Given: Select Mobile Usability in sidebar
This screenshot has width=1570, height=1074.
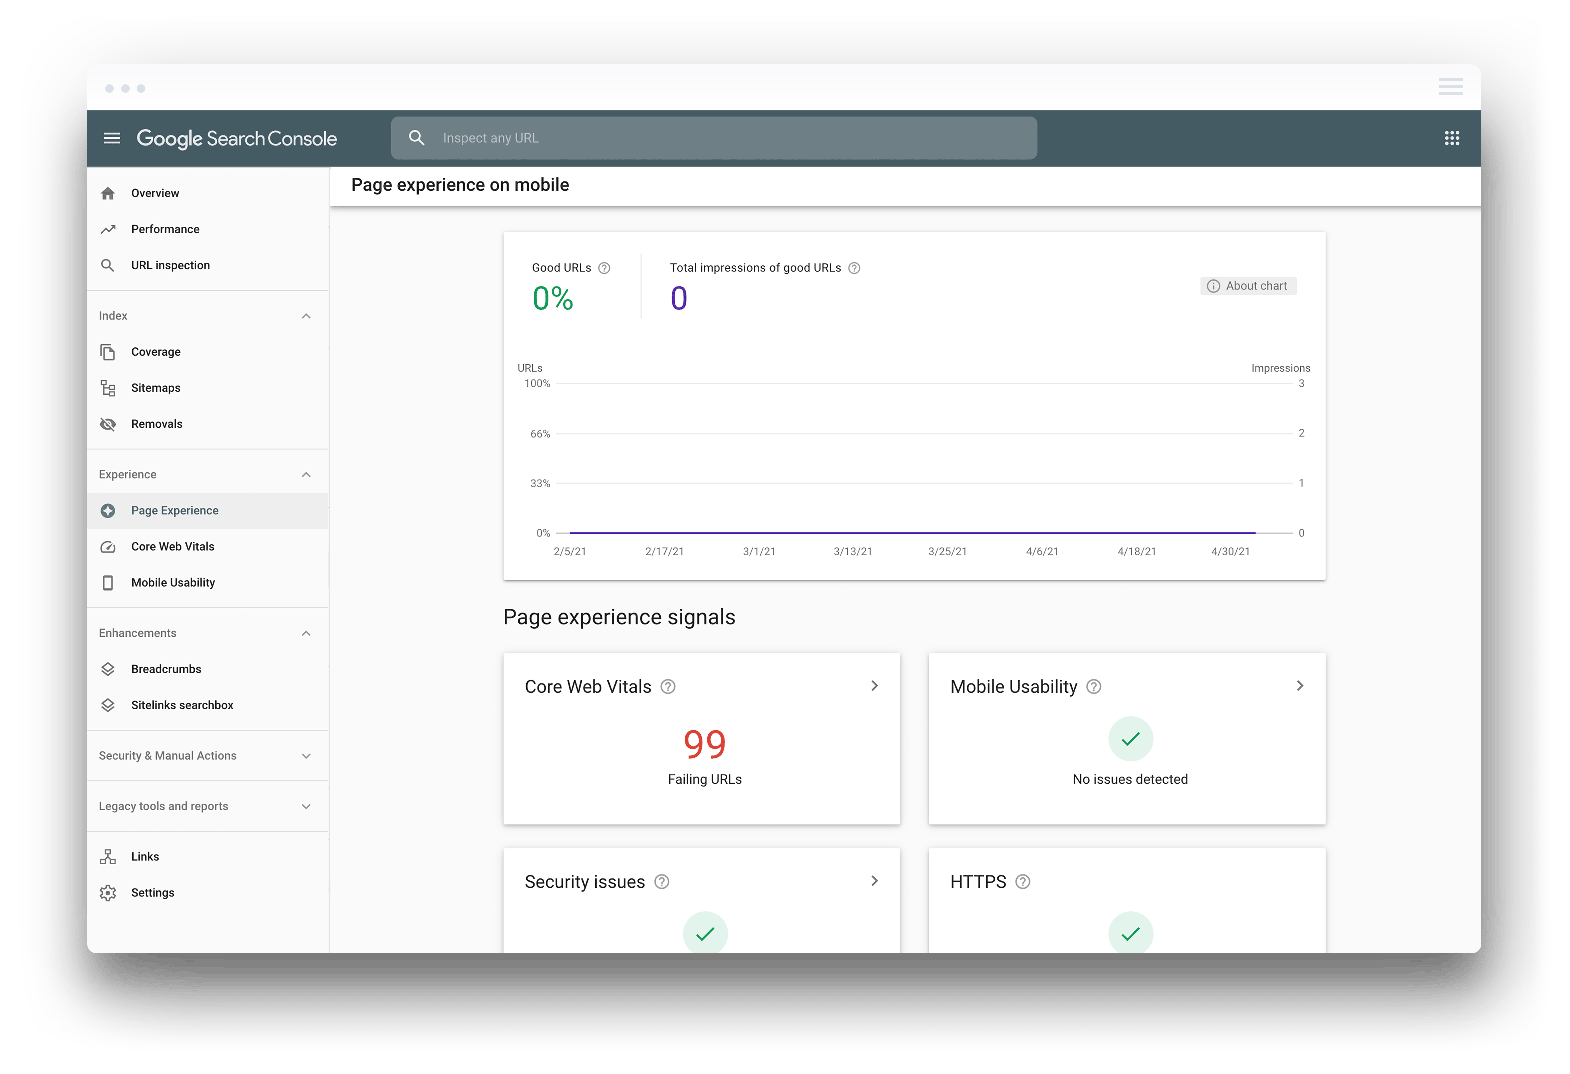Looking at the screenshot, I should pos(208,583).
